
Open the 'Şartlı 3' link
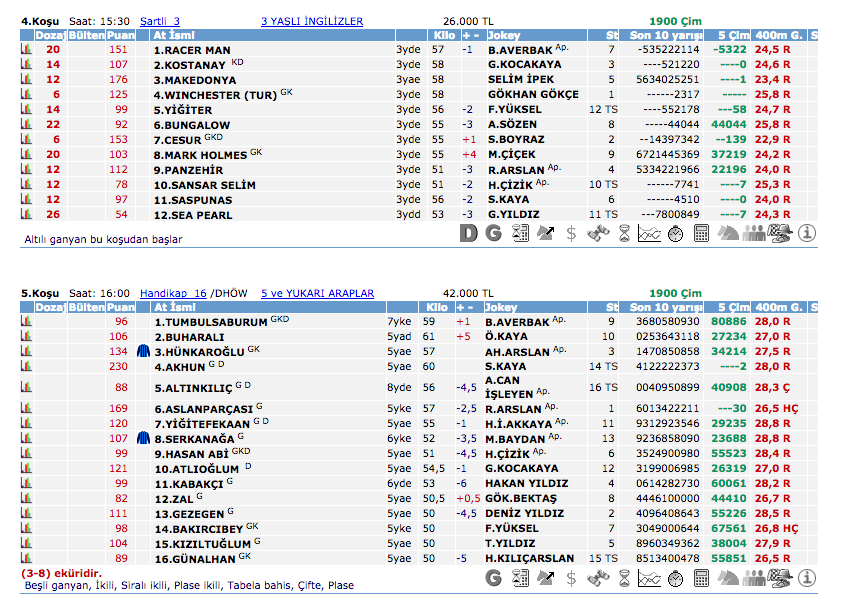click(160, 21)
